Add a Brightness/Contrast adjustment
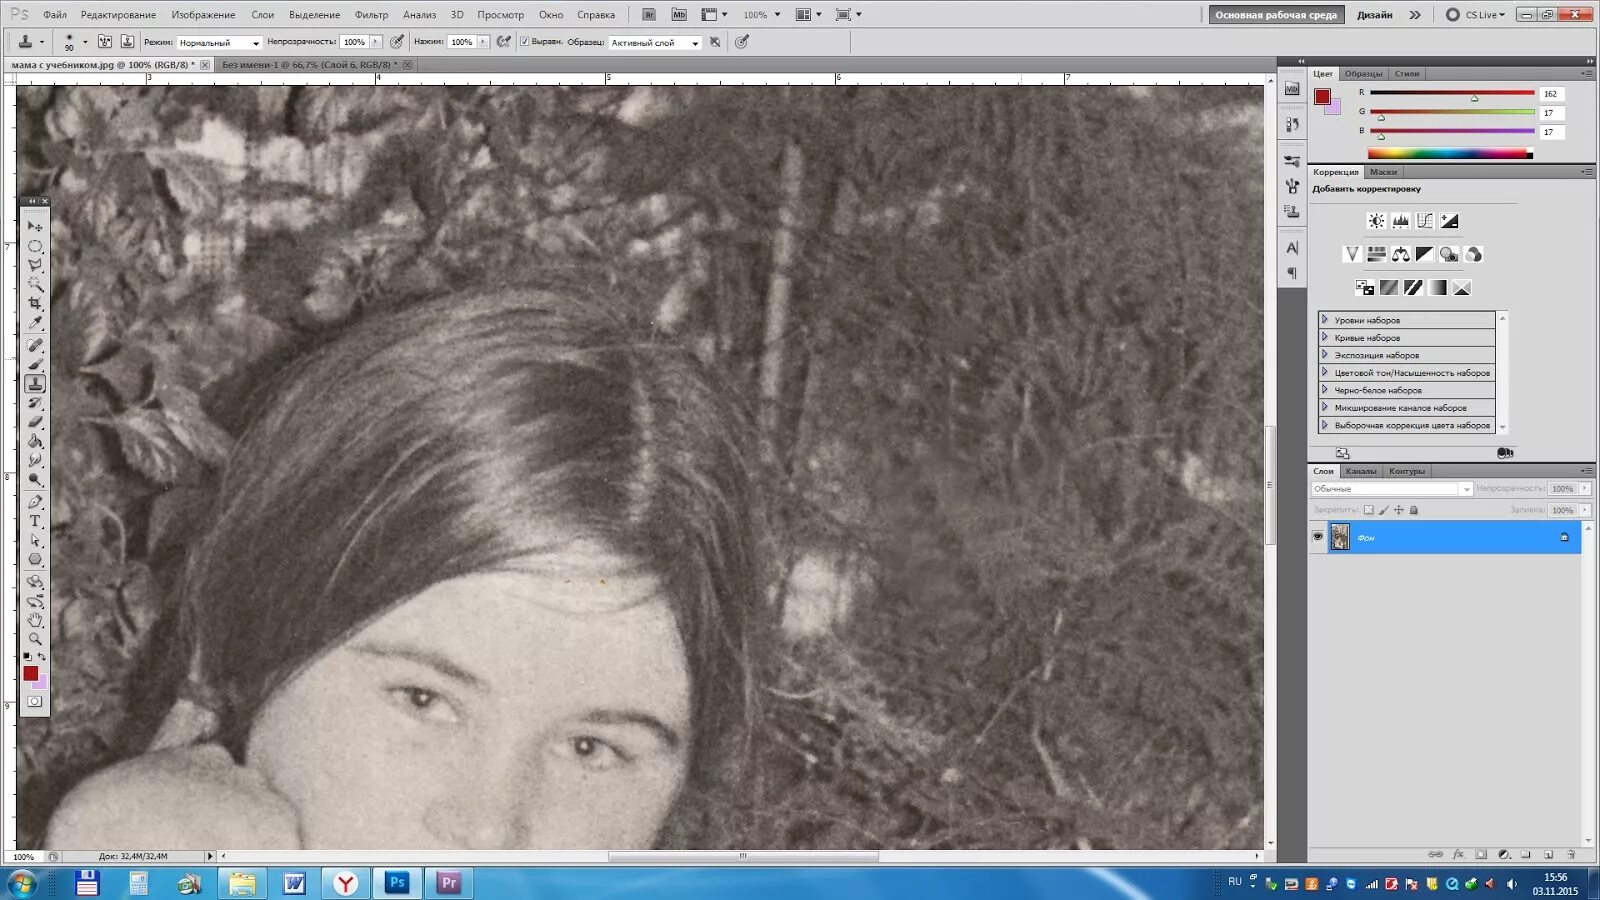 click(x=1377, y=221)
